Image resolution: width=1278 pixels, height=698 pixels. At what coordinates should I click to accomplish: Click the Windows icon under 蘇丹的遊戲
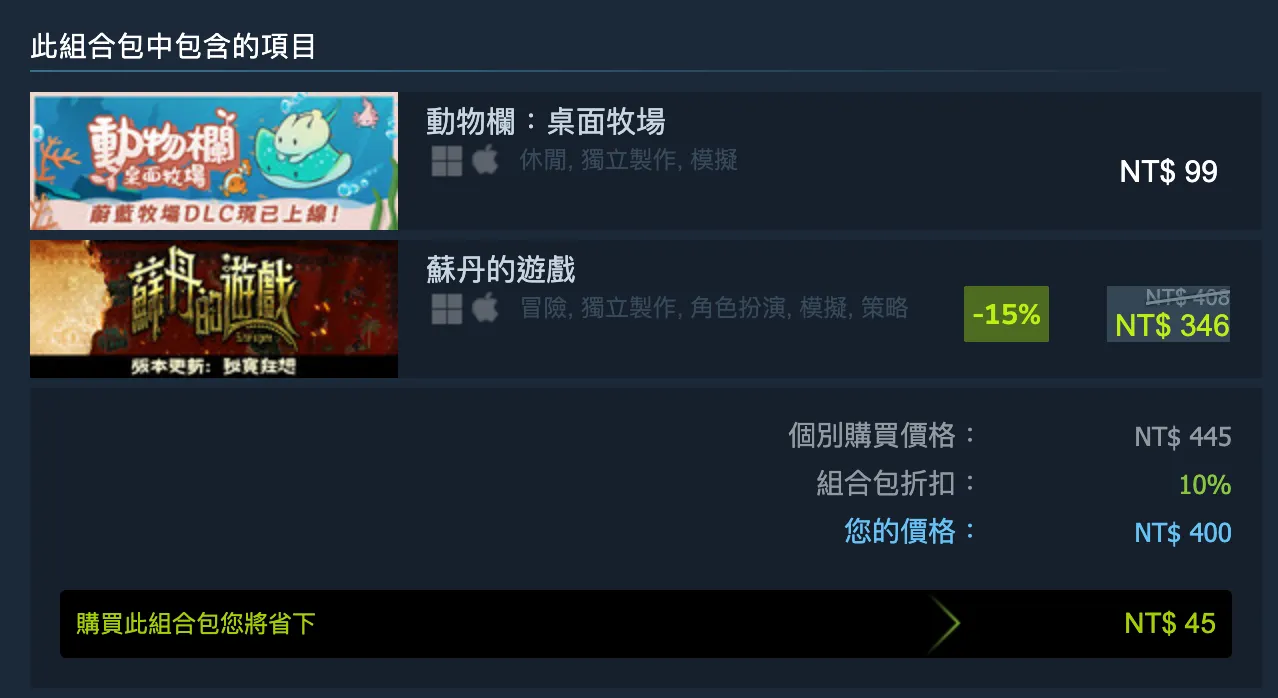pos(447,308)
